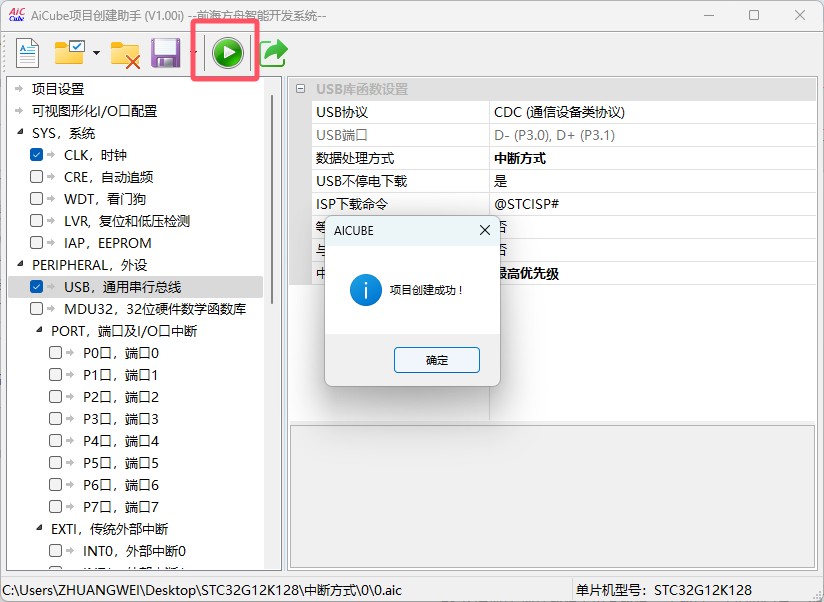Image resolution: width=824 pixels, height=602 pixels.
Task: Click the purple save floppy icon
Action: [x=166, y=53]
